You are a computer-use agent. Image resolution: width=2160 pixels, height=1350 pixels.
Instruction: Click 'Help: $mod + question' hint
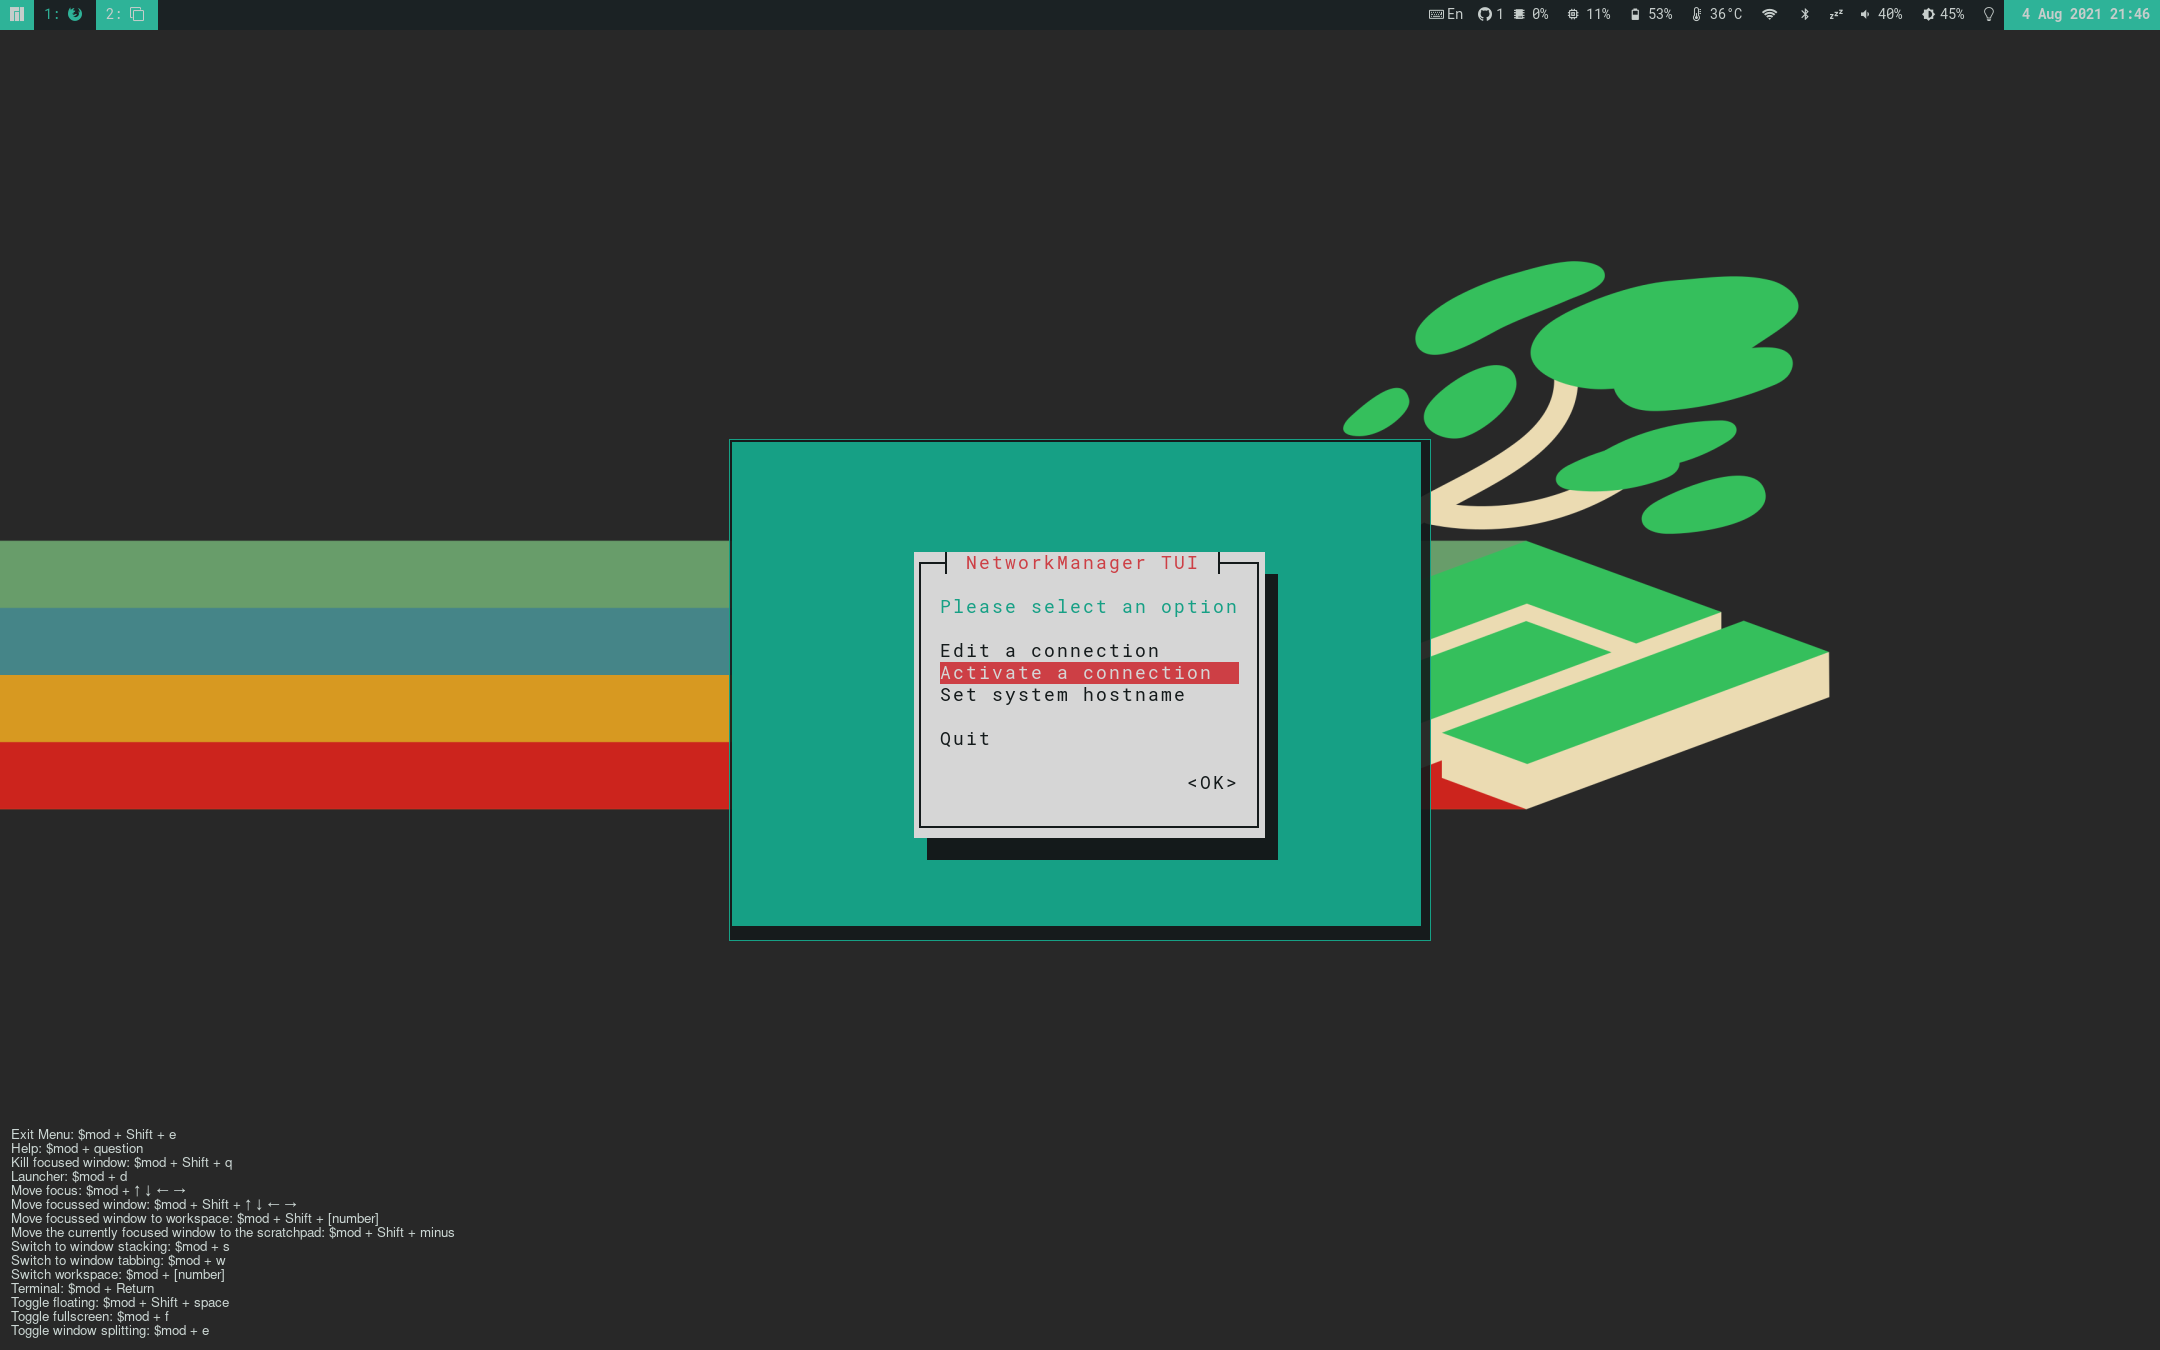pyautogui.click(x=77, y=1148)
